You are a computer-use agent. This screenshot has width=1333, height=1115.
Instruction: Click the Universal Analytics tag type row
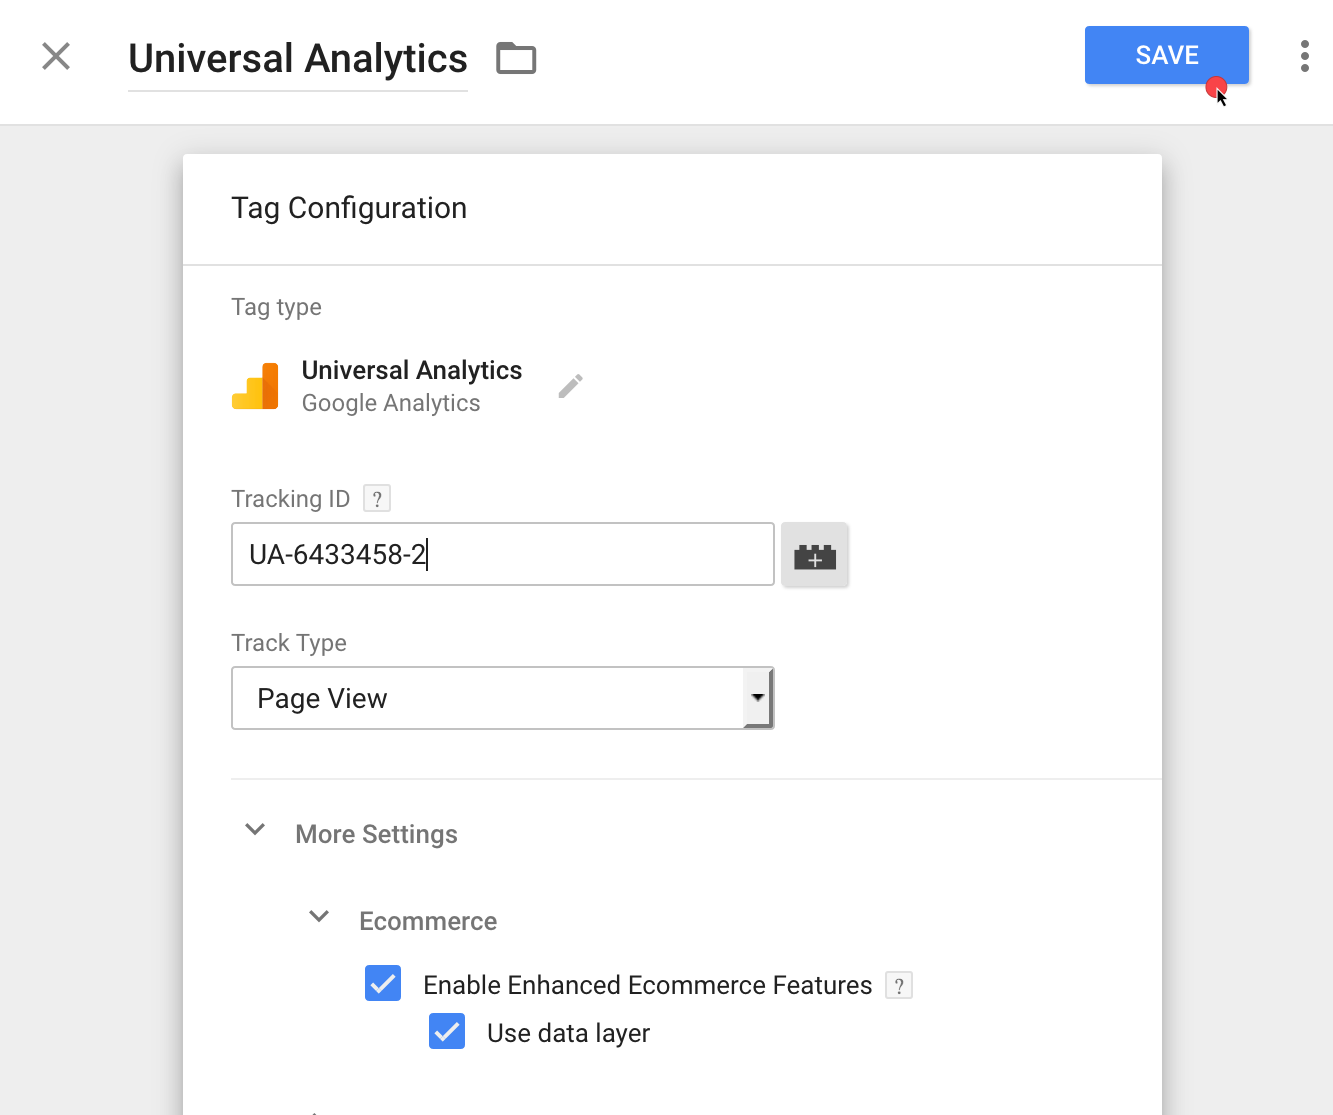click(x=408, y=386)
